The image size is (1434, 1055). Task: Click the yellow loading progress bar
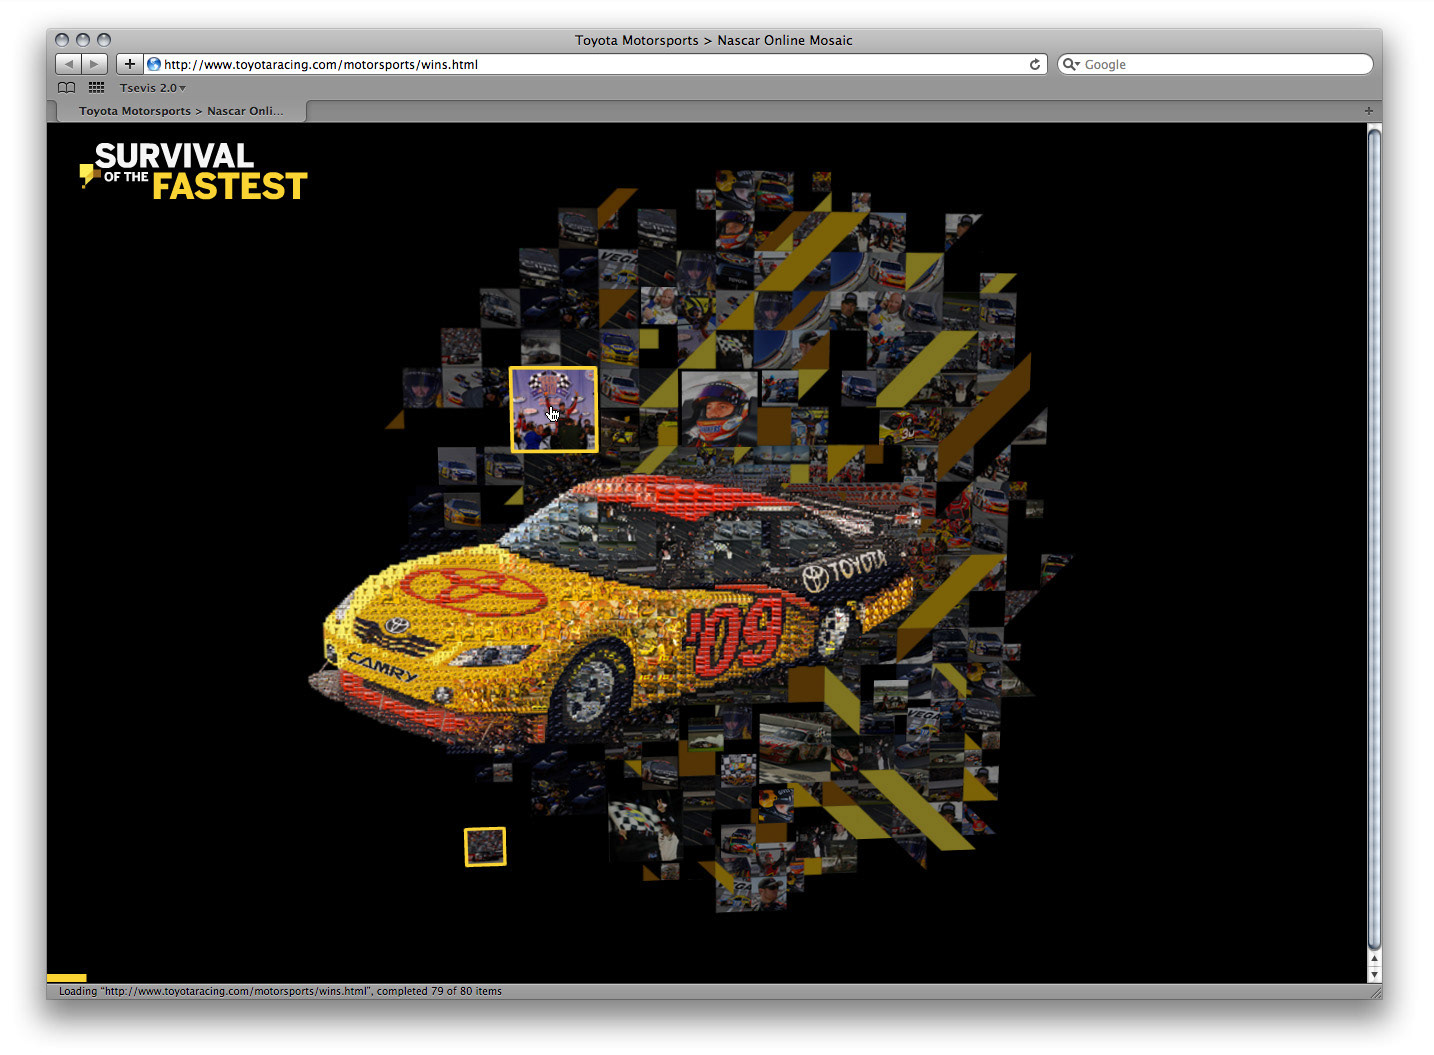(67, 978)
